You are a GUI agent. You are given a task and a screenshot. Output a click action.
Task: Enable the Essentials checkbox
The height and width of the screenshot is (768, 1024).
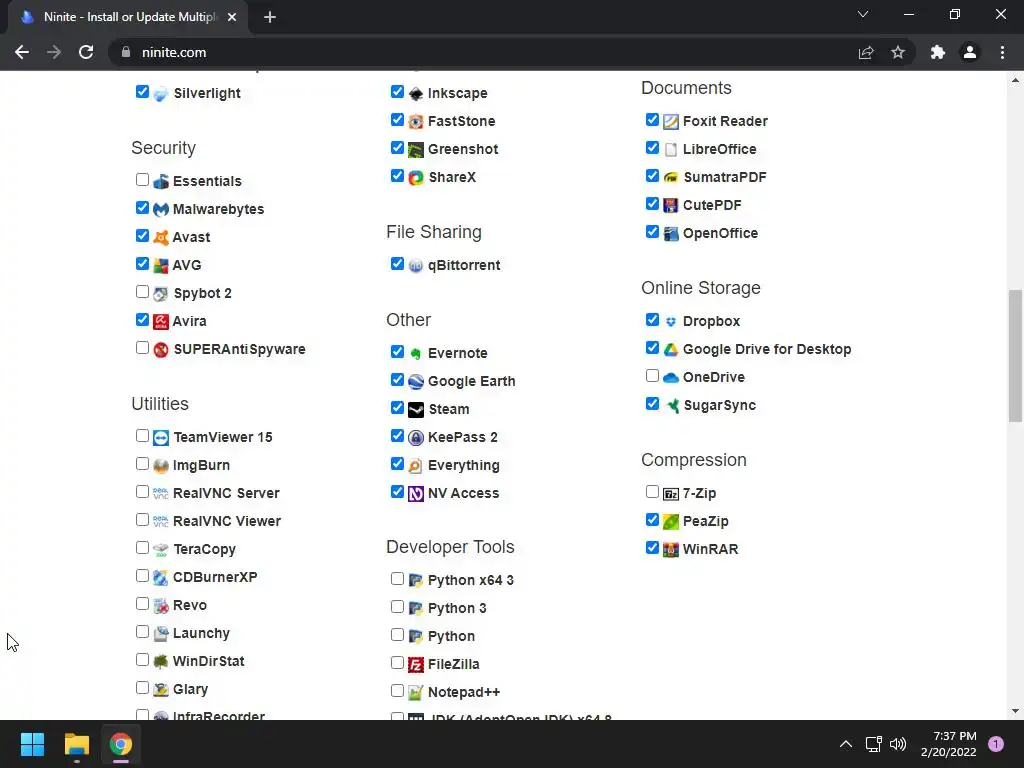click(x=142, y=180)
